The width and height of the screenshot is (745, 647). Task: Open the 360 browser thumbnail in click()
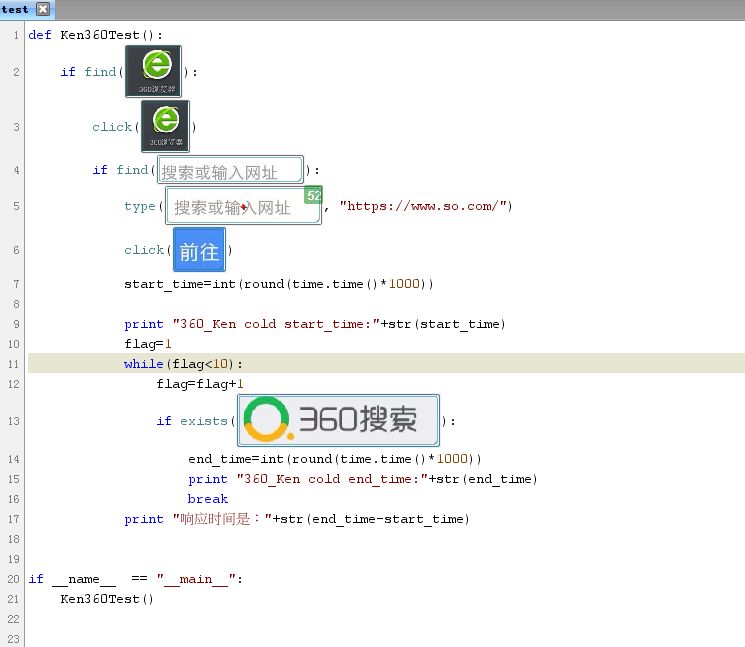pyautogui.click(x=165, y=126)
